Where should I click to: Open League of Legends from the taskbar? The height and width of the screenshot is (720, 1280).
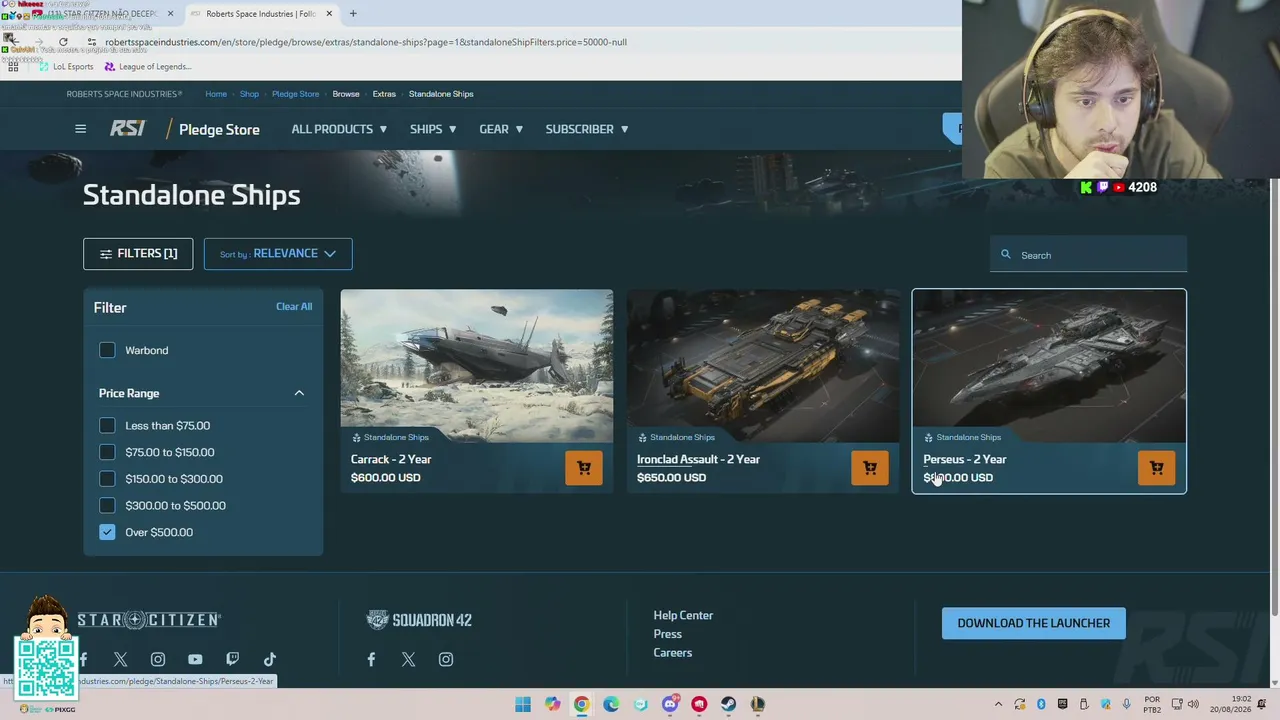coord(757,704)
